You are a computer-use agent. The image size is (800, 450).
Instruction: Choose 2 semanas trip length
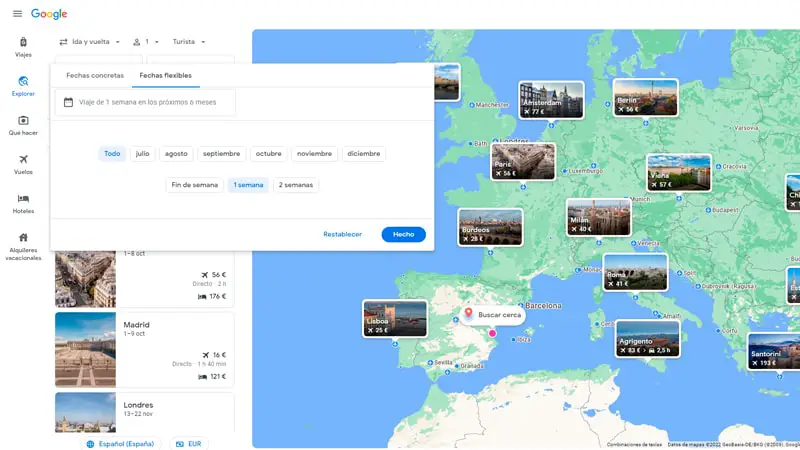(296, 185)
